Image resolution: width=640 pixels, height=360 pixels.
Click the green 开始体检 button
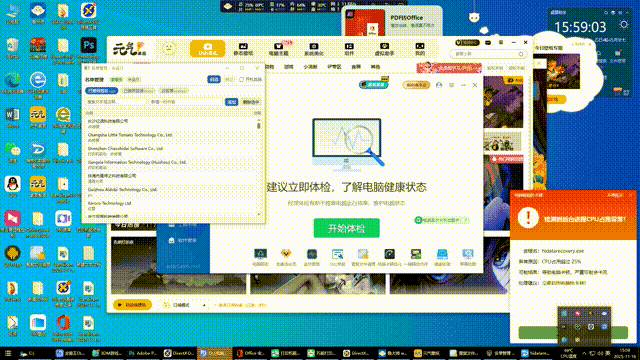click(347, 228)
